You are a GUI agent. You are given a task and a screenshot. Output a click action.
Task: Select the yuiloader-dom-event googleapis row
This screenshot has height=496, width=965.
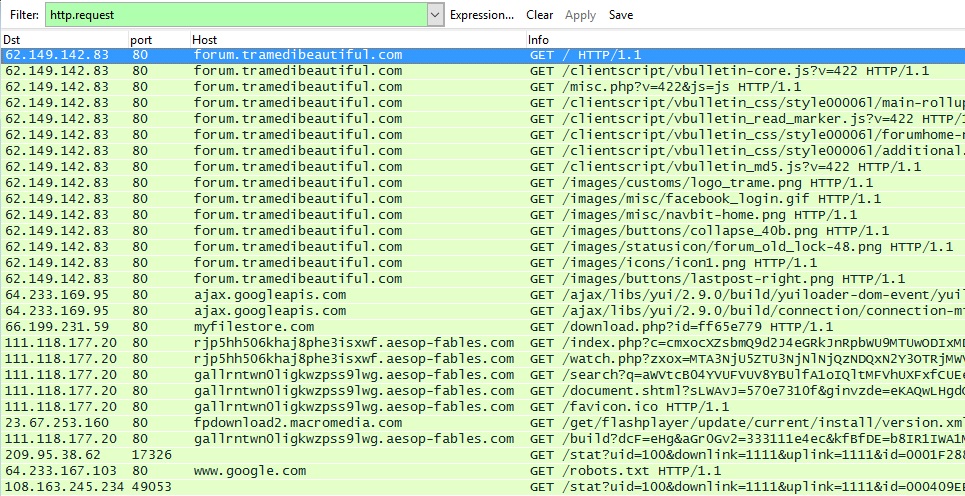pos(482,295)
